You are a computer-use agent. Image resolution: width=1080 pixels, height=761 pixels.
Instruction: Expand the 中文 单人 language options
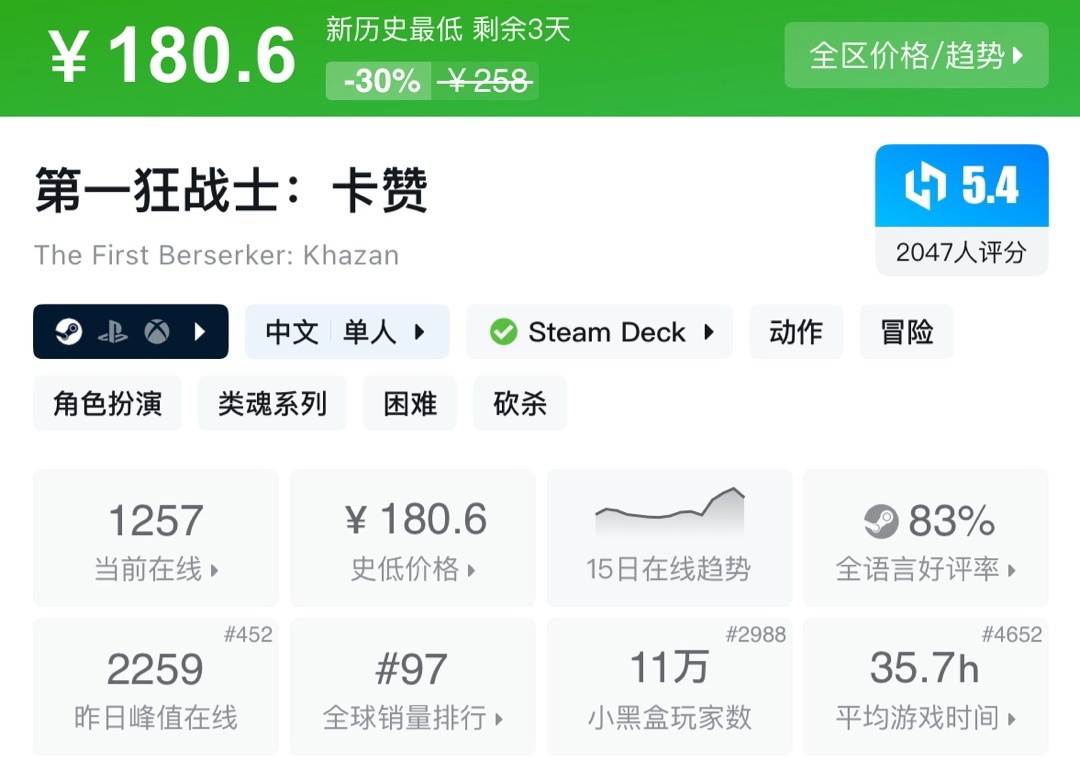tap(347, 332)
